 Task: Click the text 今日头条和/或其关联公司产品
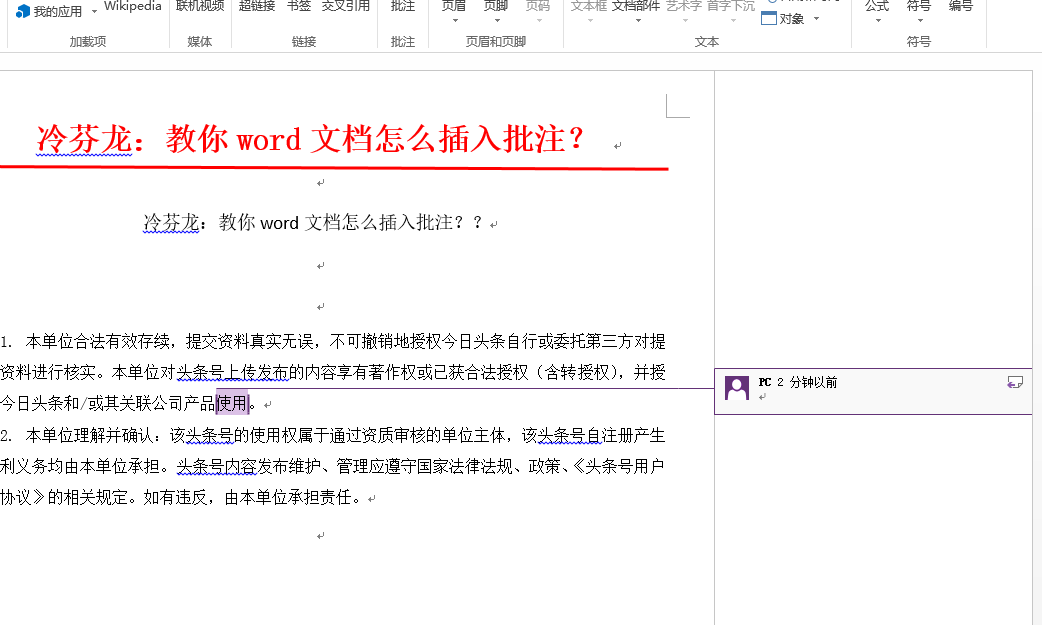[x=108, y=403]
